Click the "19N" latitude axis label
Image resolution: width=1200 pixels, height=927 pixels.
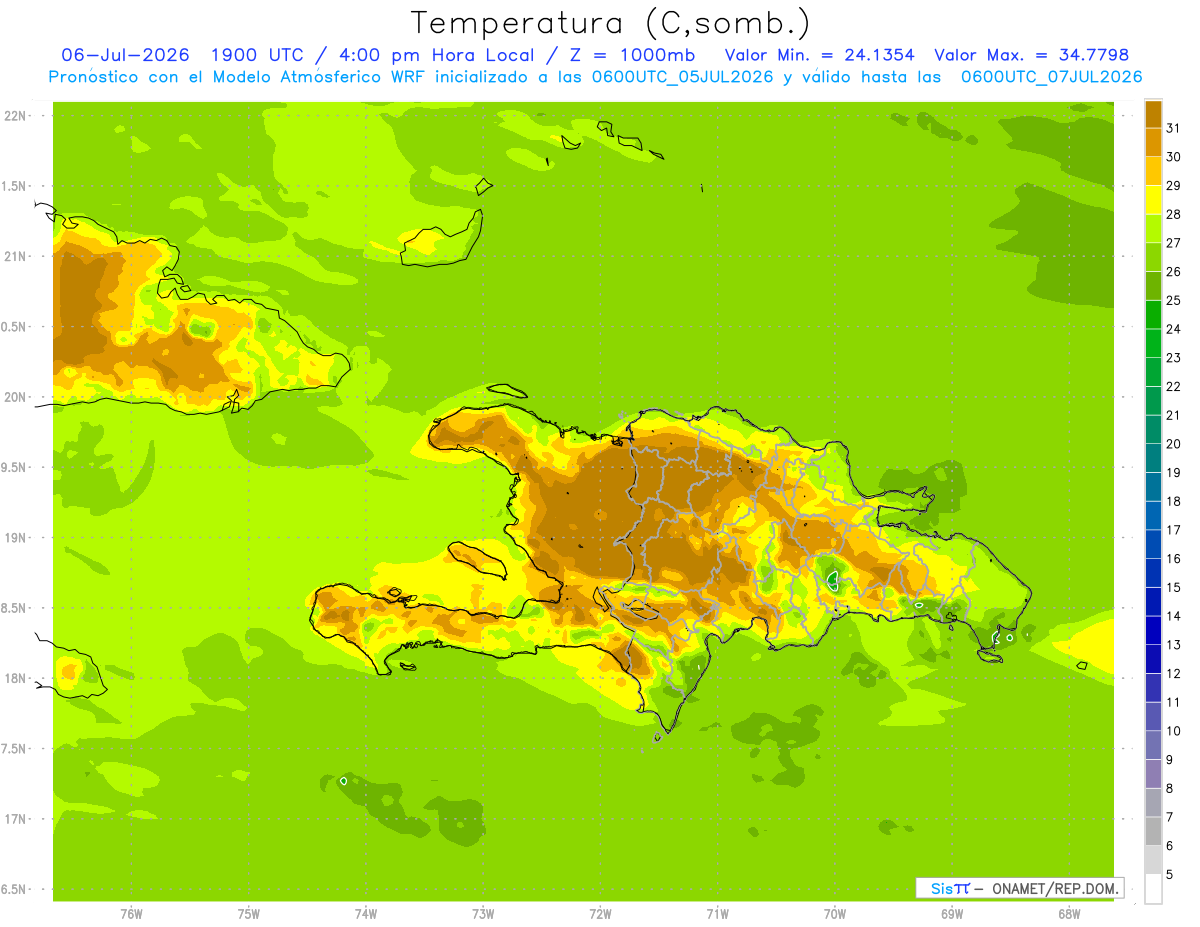[16, 538]
